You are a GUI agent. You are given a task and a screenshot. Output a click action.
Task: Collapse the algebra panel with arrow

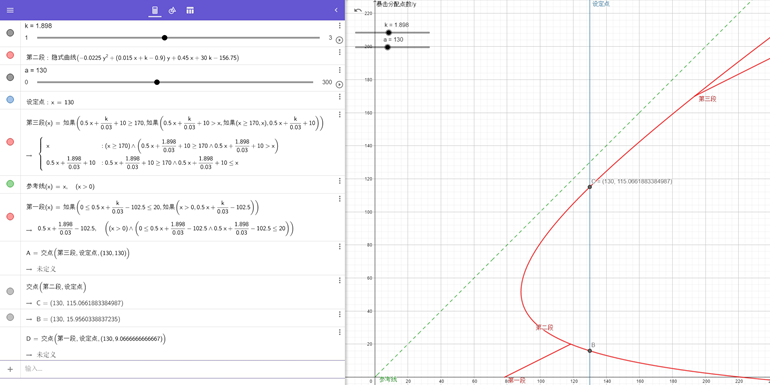point(336,10)
